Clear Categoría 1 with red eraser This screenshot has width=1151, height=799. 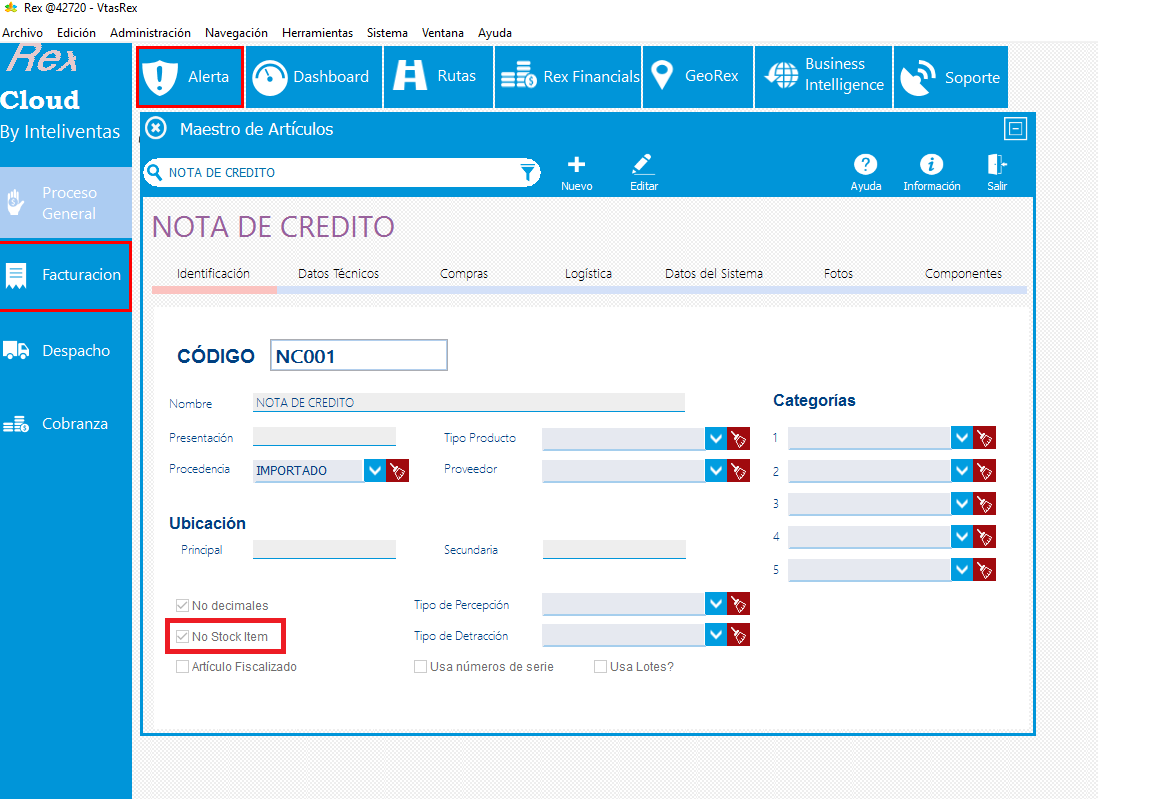pyautogui.click(x=984, y=438)
